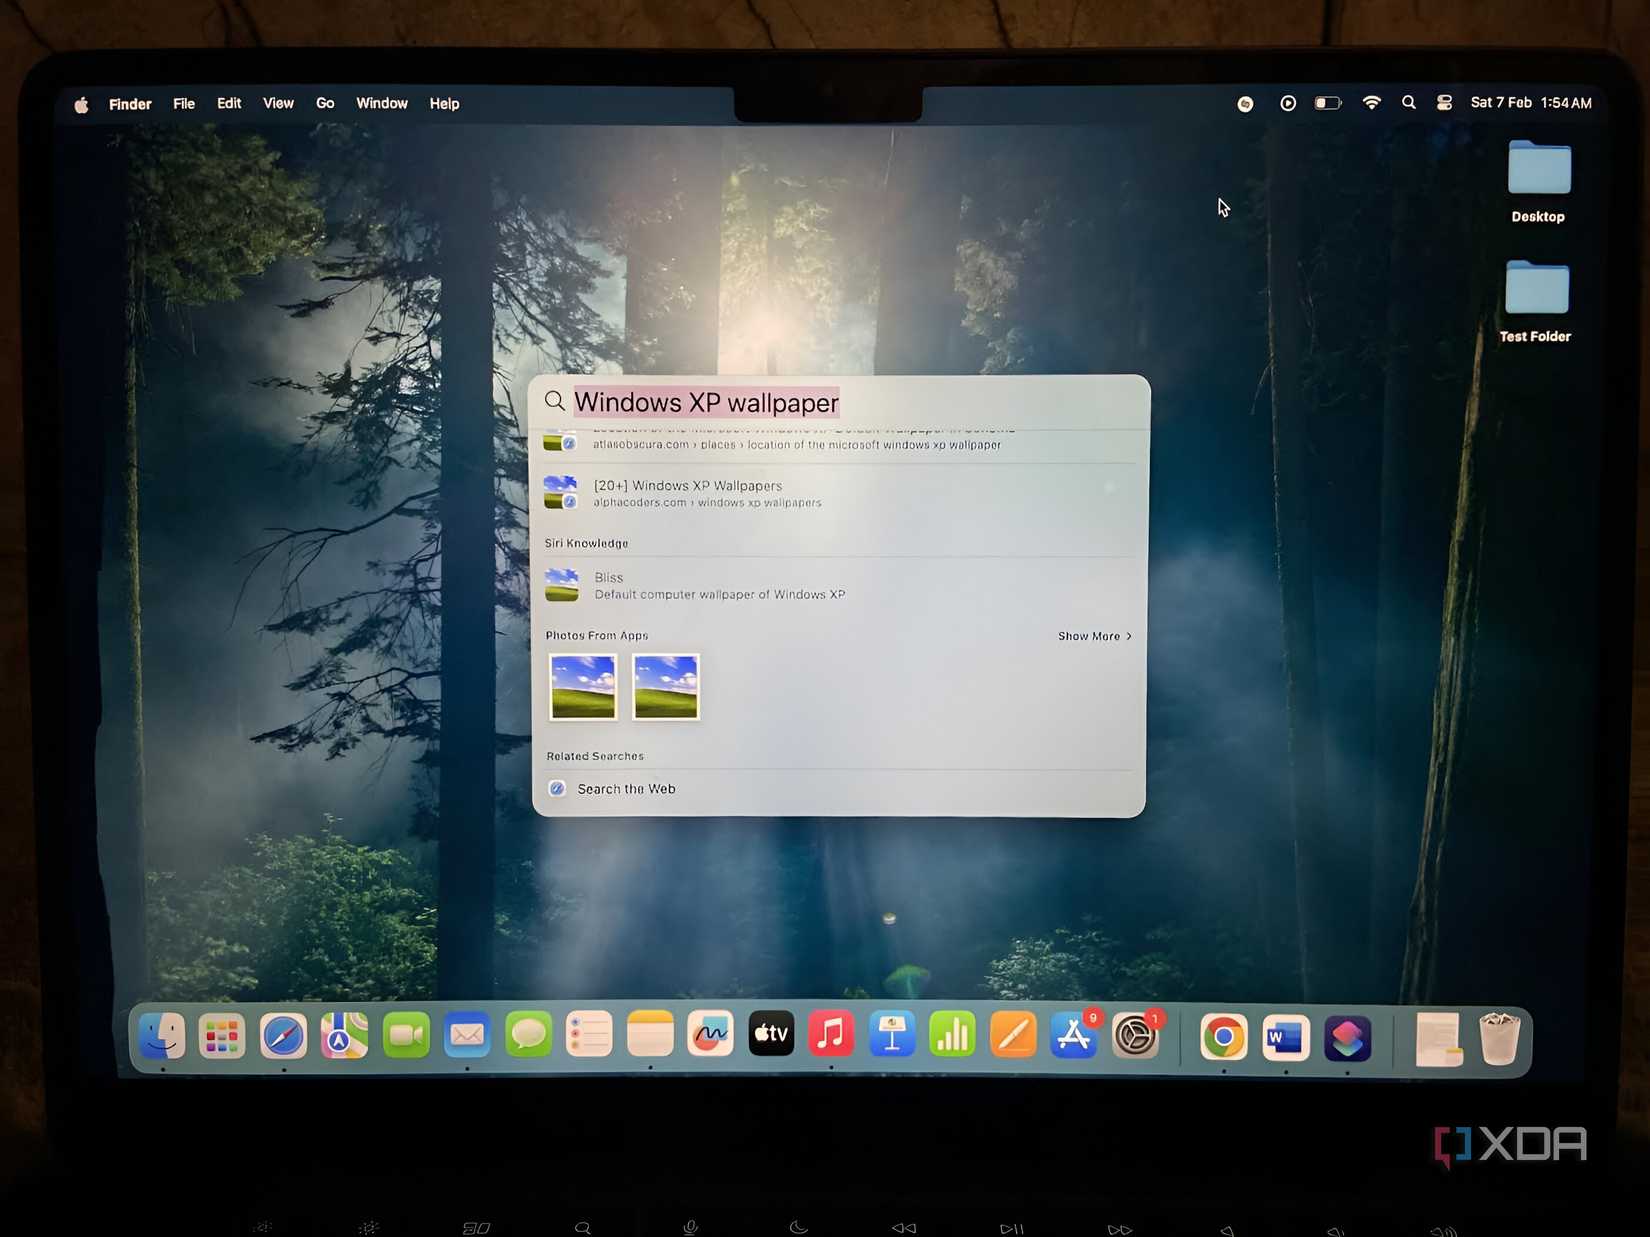Launch FaceTime from the dock
The image size is (1650, 1237).
(x=406, y=1036)
